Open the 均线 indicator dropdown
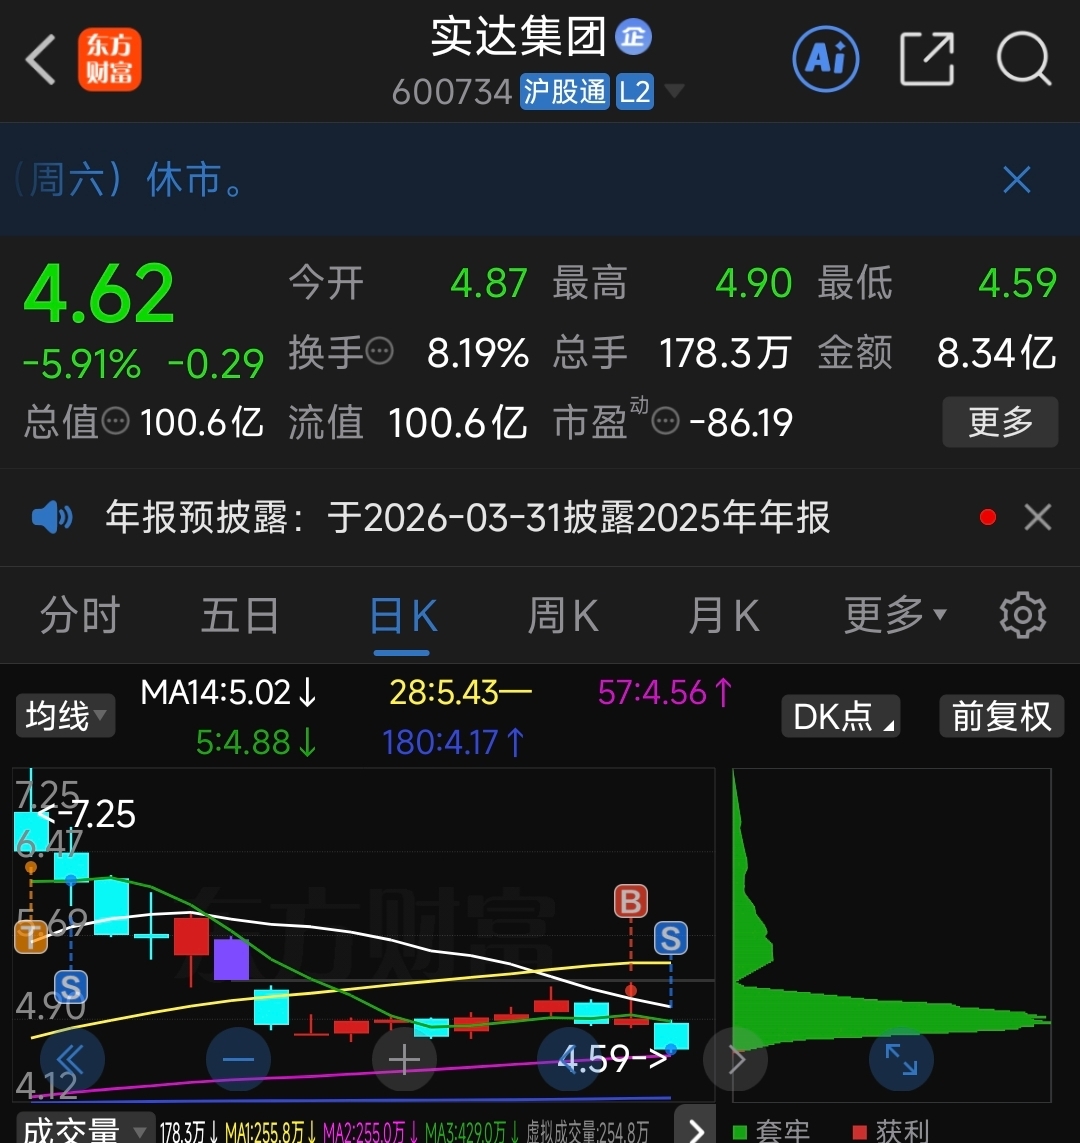 pyautogui.click(x=66, y=715)
